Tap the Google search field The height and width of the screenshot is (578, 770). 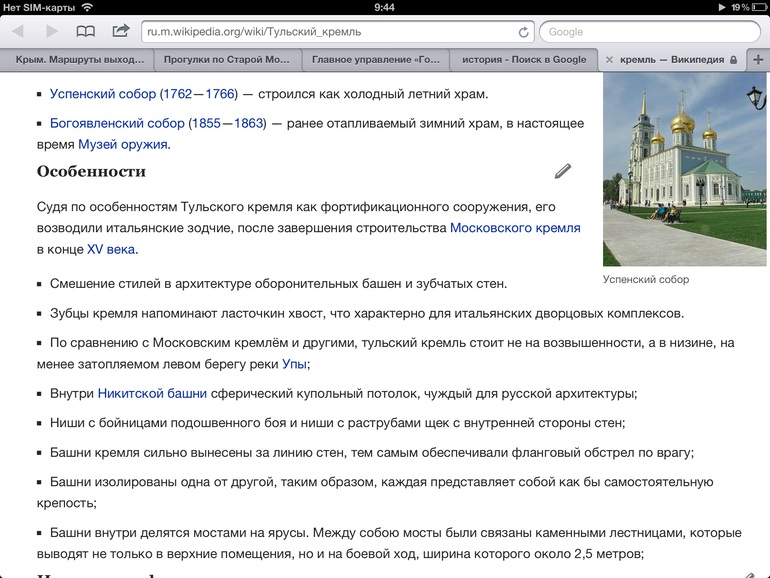pyautogui.click(x=650, y=32)
